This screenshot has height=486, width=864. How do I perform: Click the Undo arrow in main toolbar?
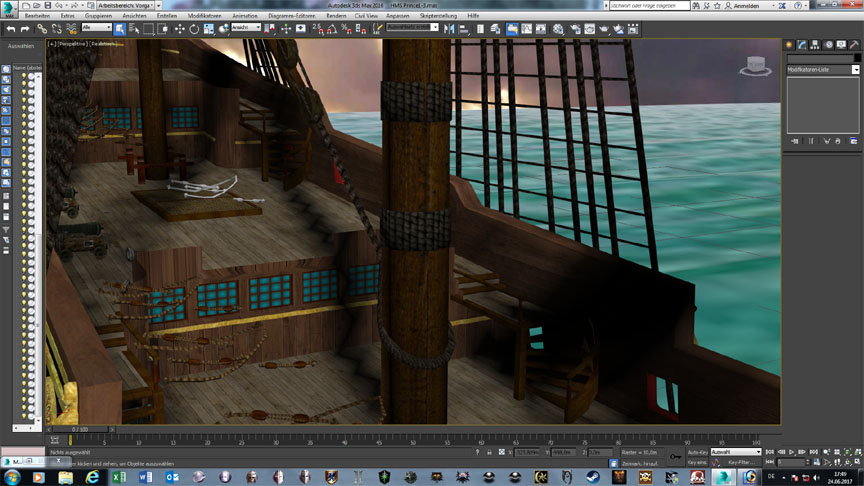[10, 29]
